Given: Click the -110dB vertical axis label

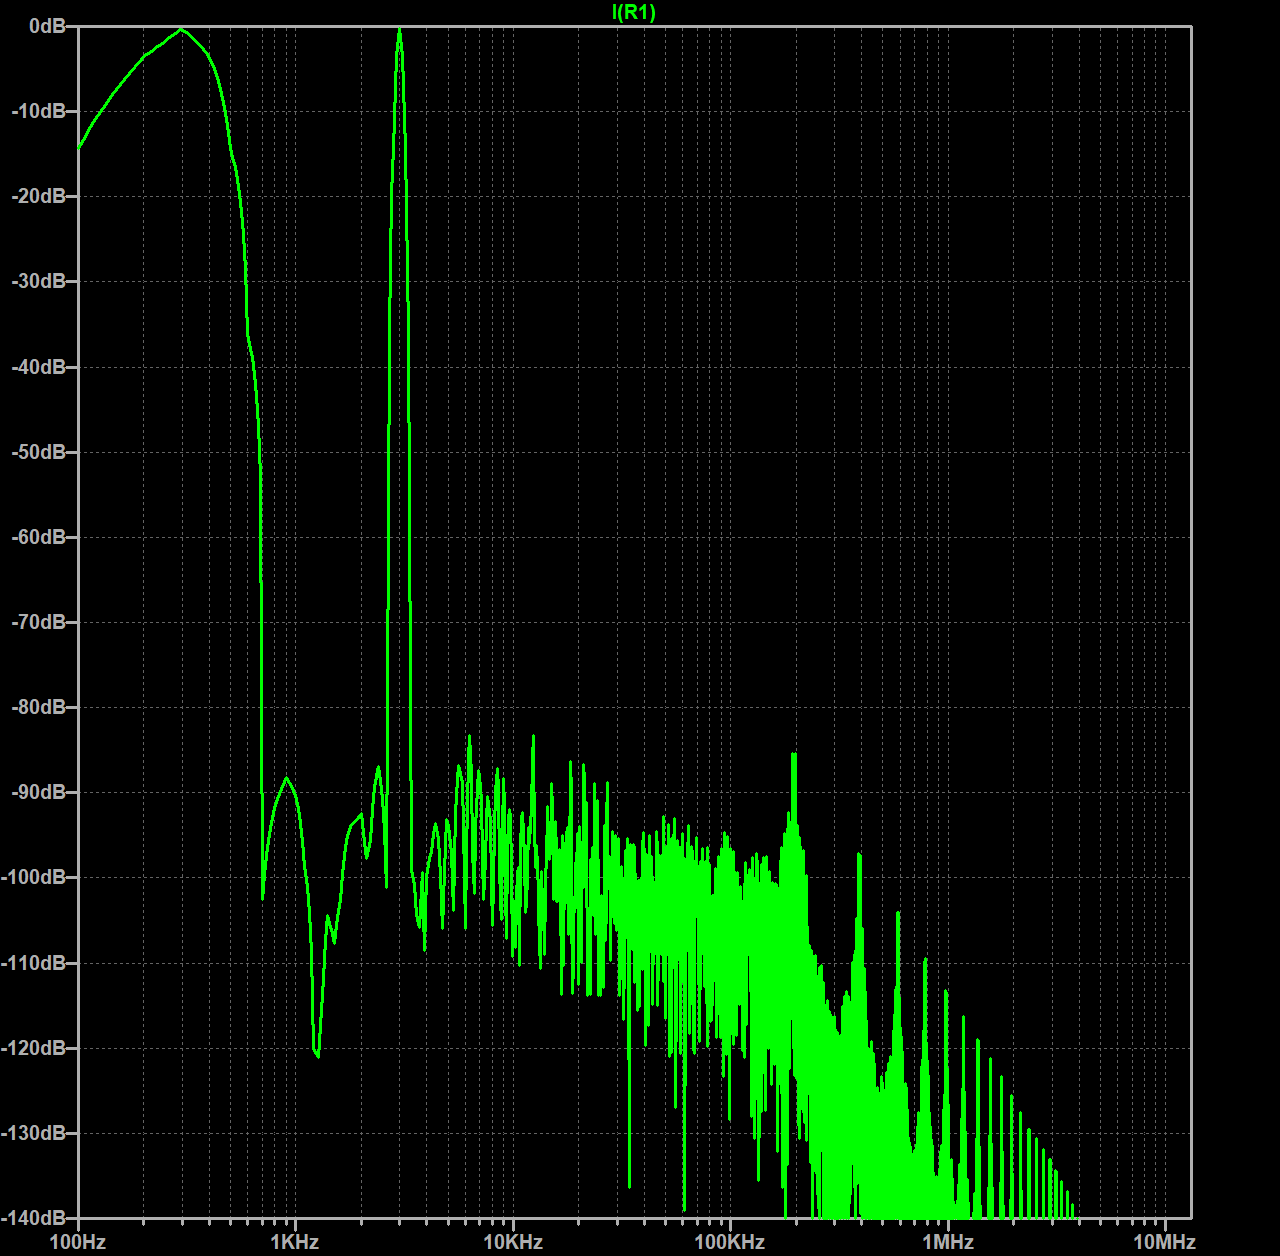Looking at the screenshot, I should tap(35, 963).
